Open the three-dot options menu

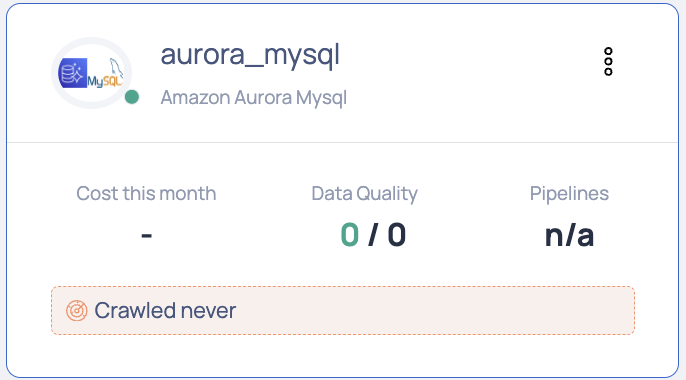pyautogui.click(x=608, y=62)
